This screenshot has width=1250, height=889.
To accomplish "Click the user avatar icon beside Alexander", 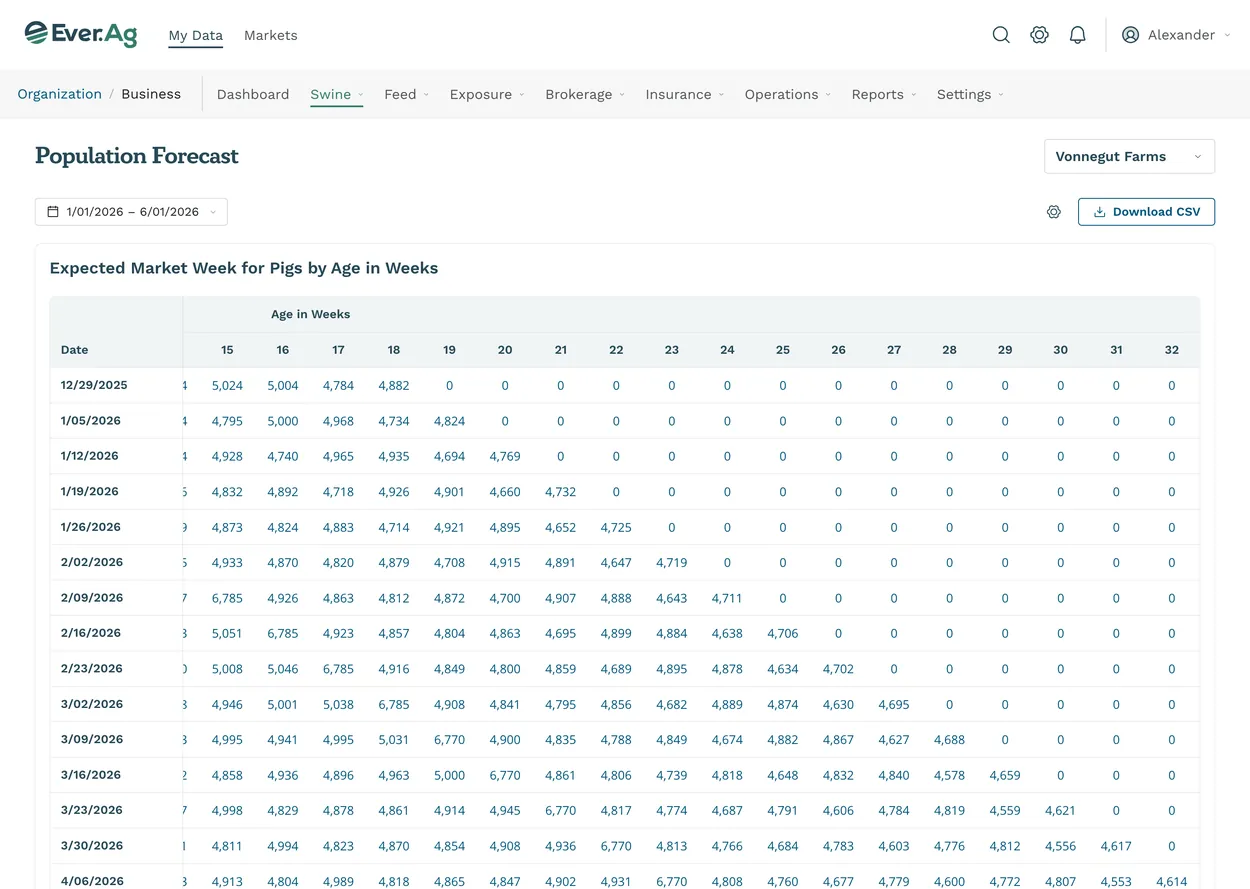I will (1131, 35).
